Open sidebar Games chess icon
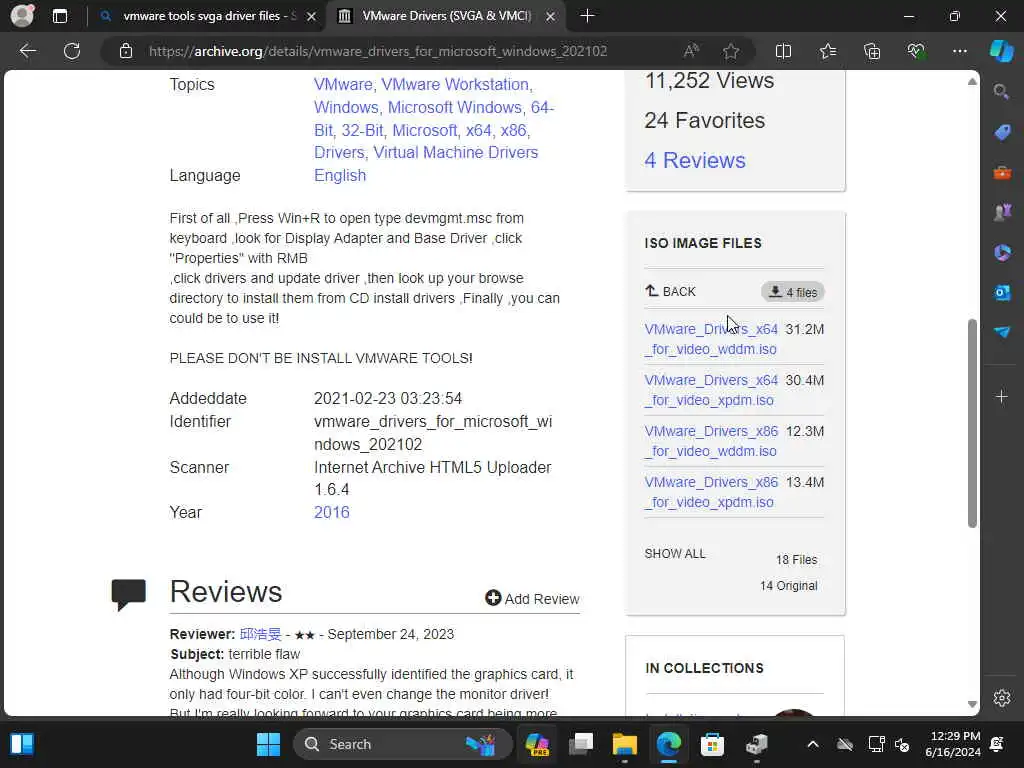This screenshot has height=768, width=1024. 1002,212
